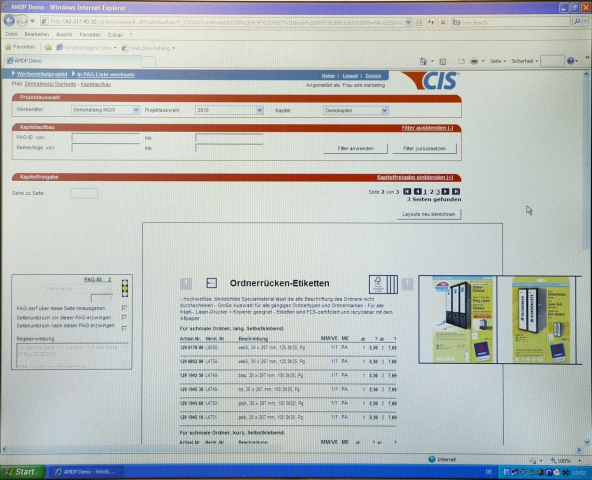The width and height of the screenshot is (592, 480).
Task: Click the add to favorites bar star icon
Action: [48, 48]
